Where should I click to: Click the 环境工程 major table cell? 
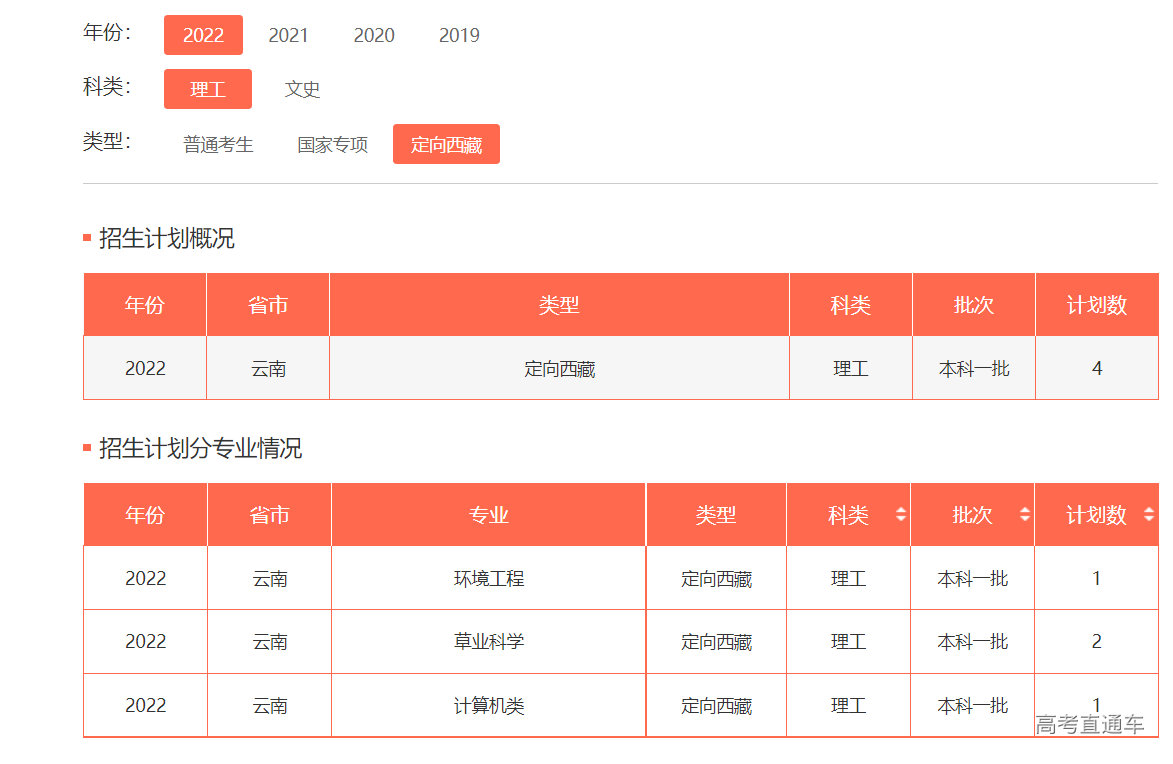[x=487, y=578]
